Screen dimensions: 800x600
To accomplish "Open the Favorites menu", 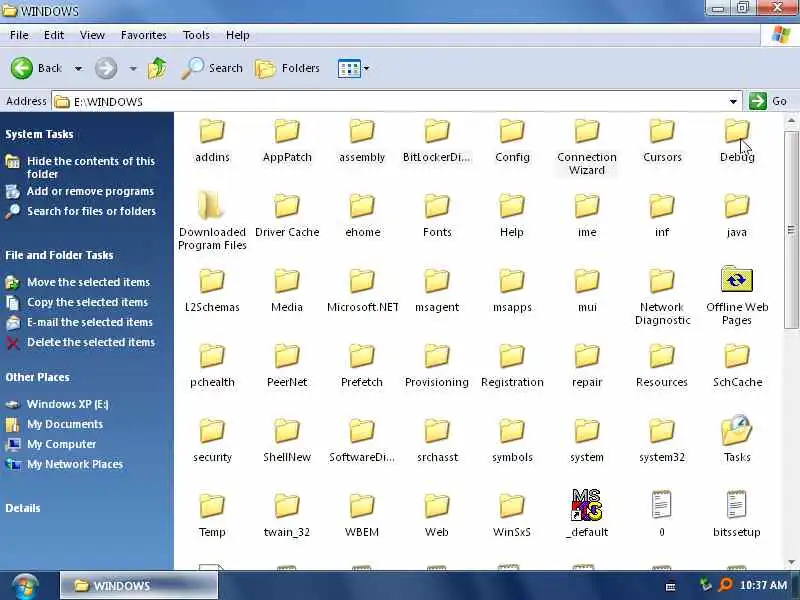I will pos(143,35).
